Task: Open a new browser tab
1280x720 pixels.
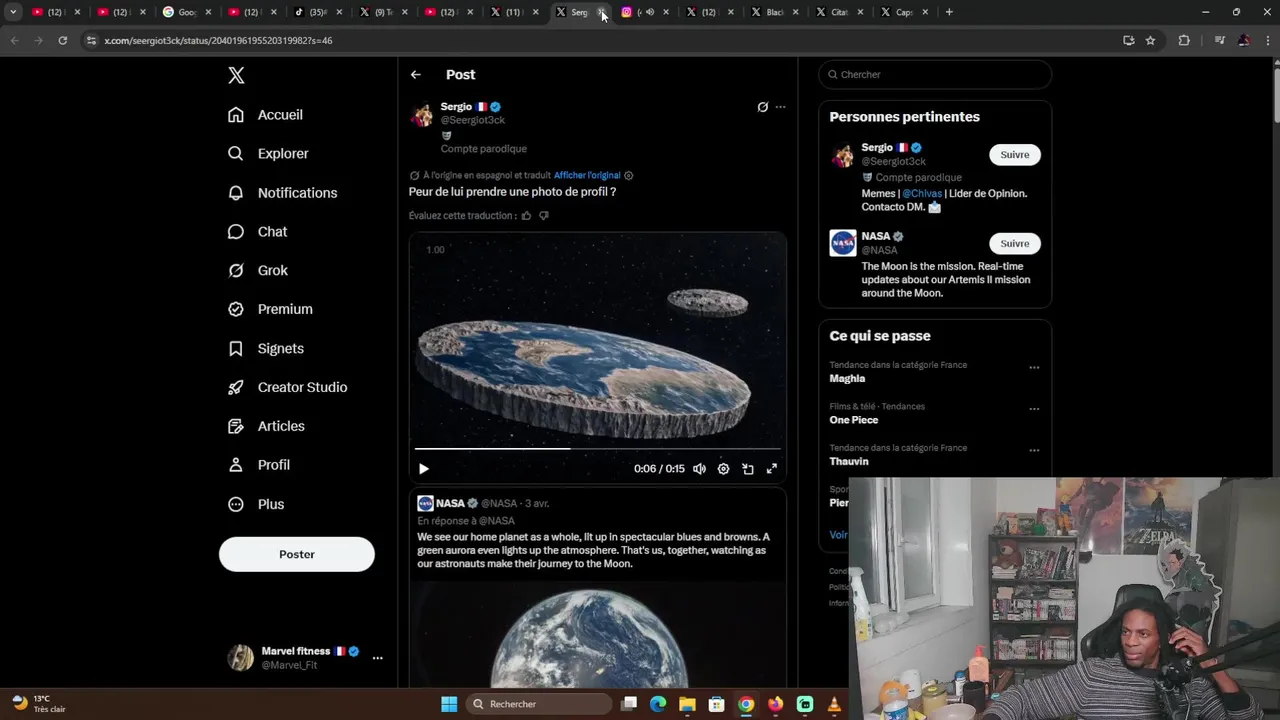Action: coord(949,12)
